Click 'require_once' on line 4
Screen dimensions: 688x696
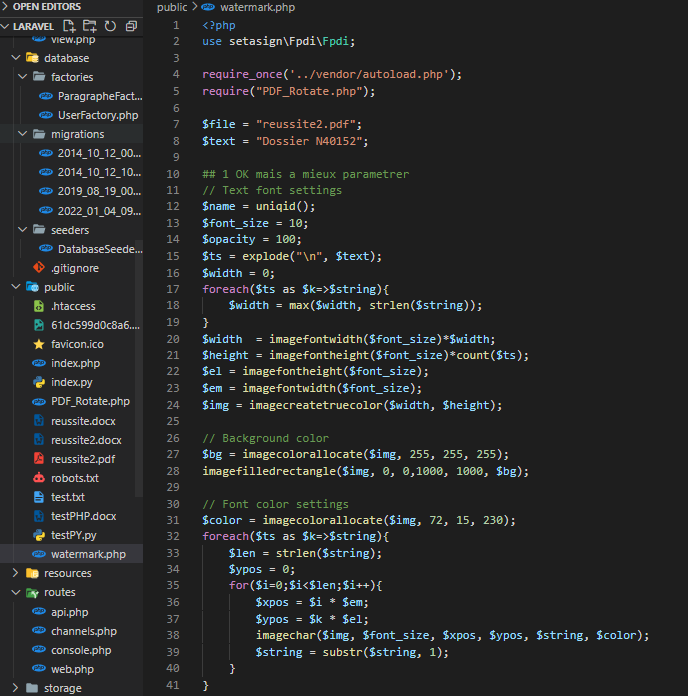(x=242, y=74)
